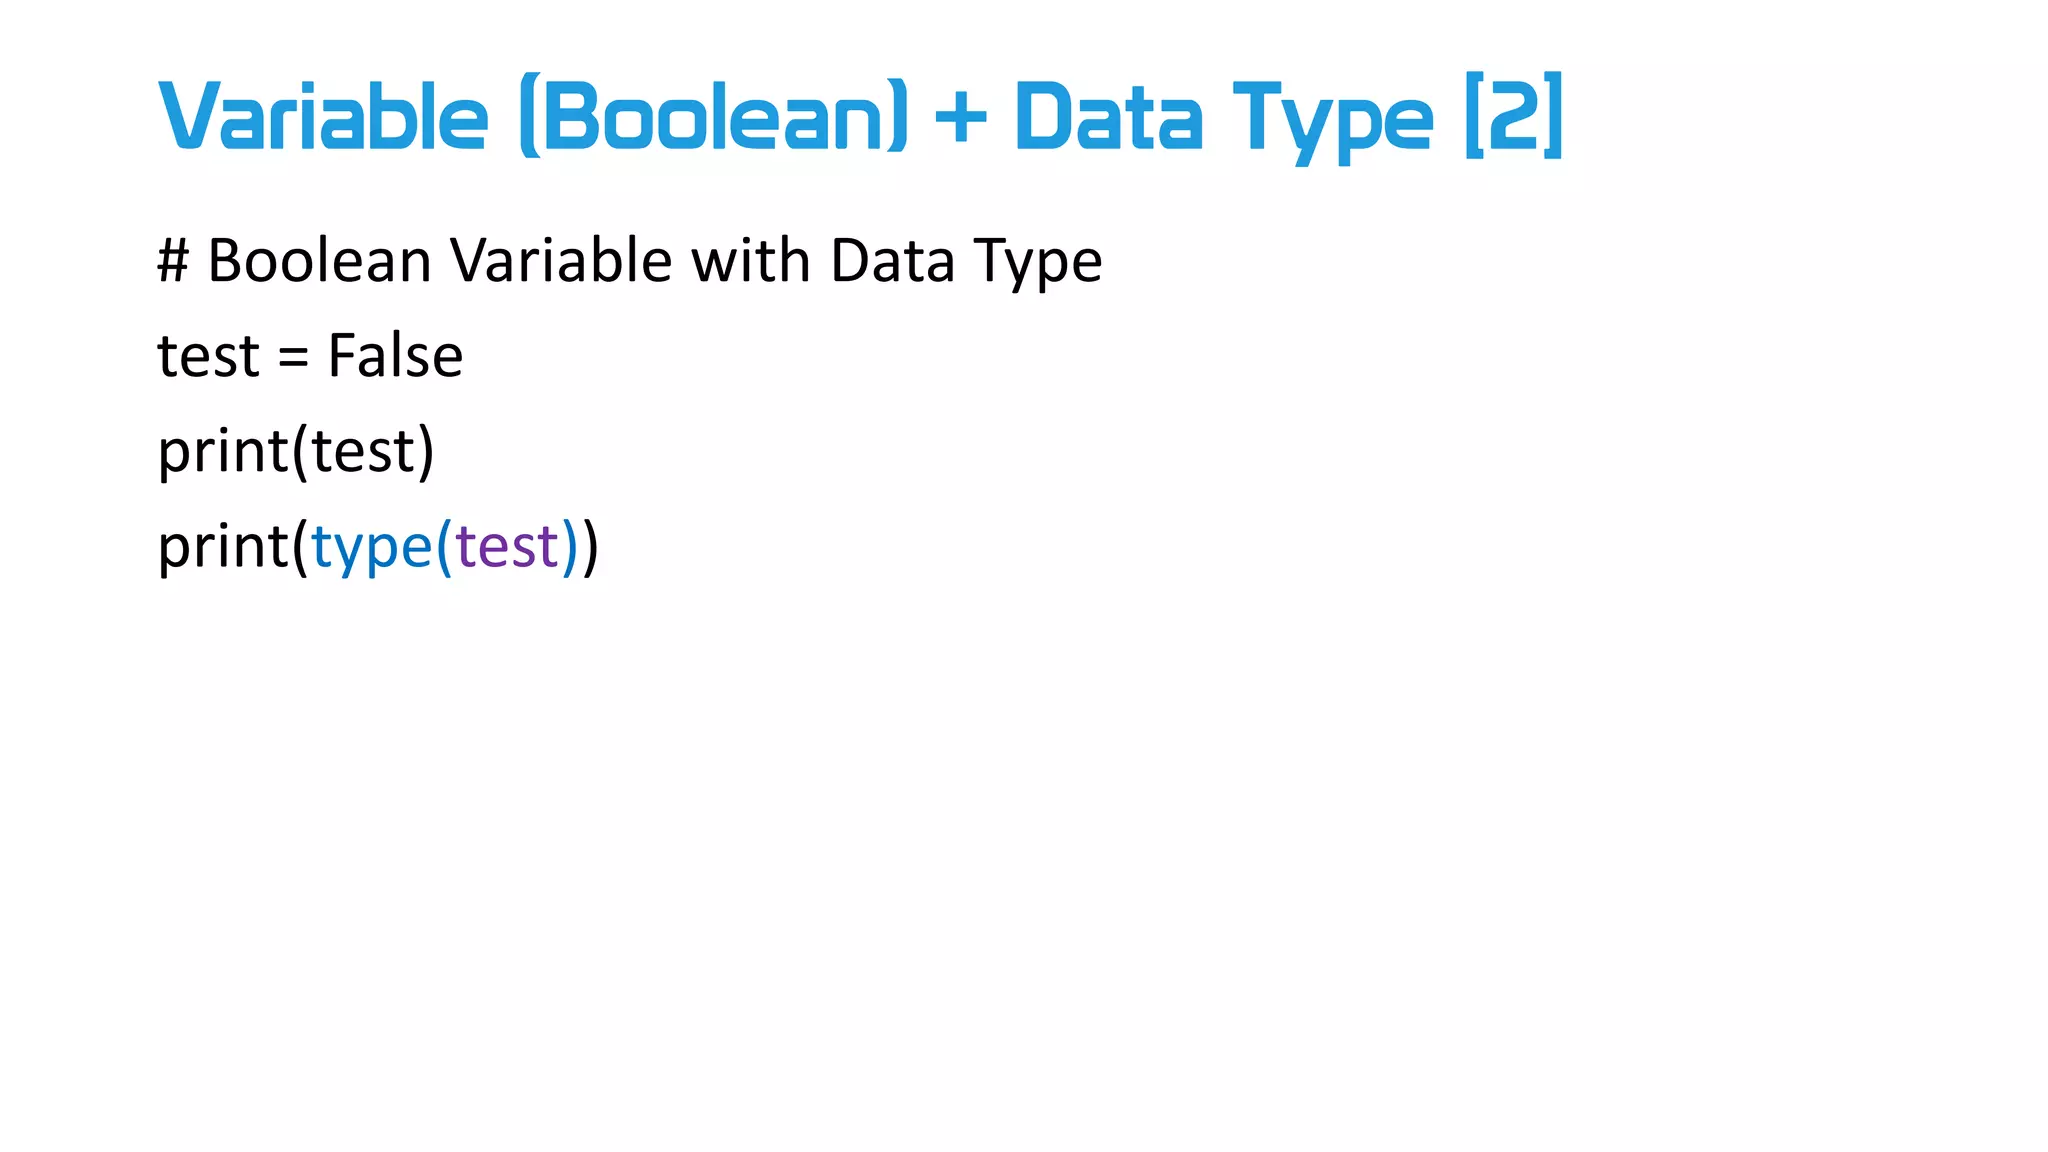Click the word 'False' in the code
Viewport: 2048px width, 1152px height.
click(396, 356)
